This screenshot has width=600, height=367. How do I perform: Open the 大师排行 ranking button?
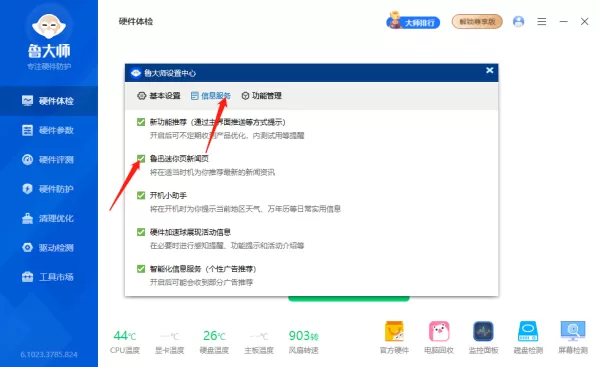[413, 22]
